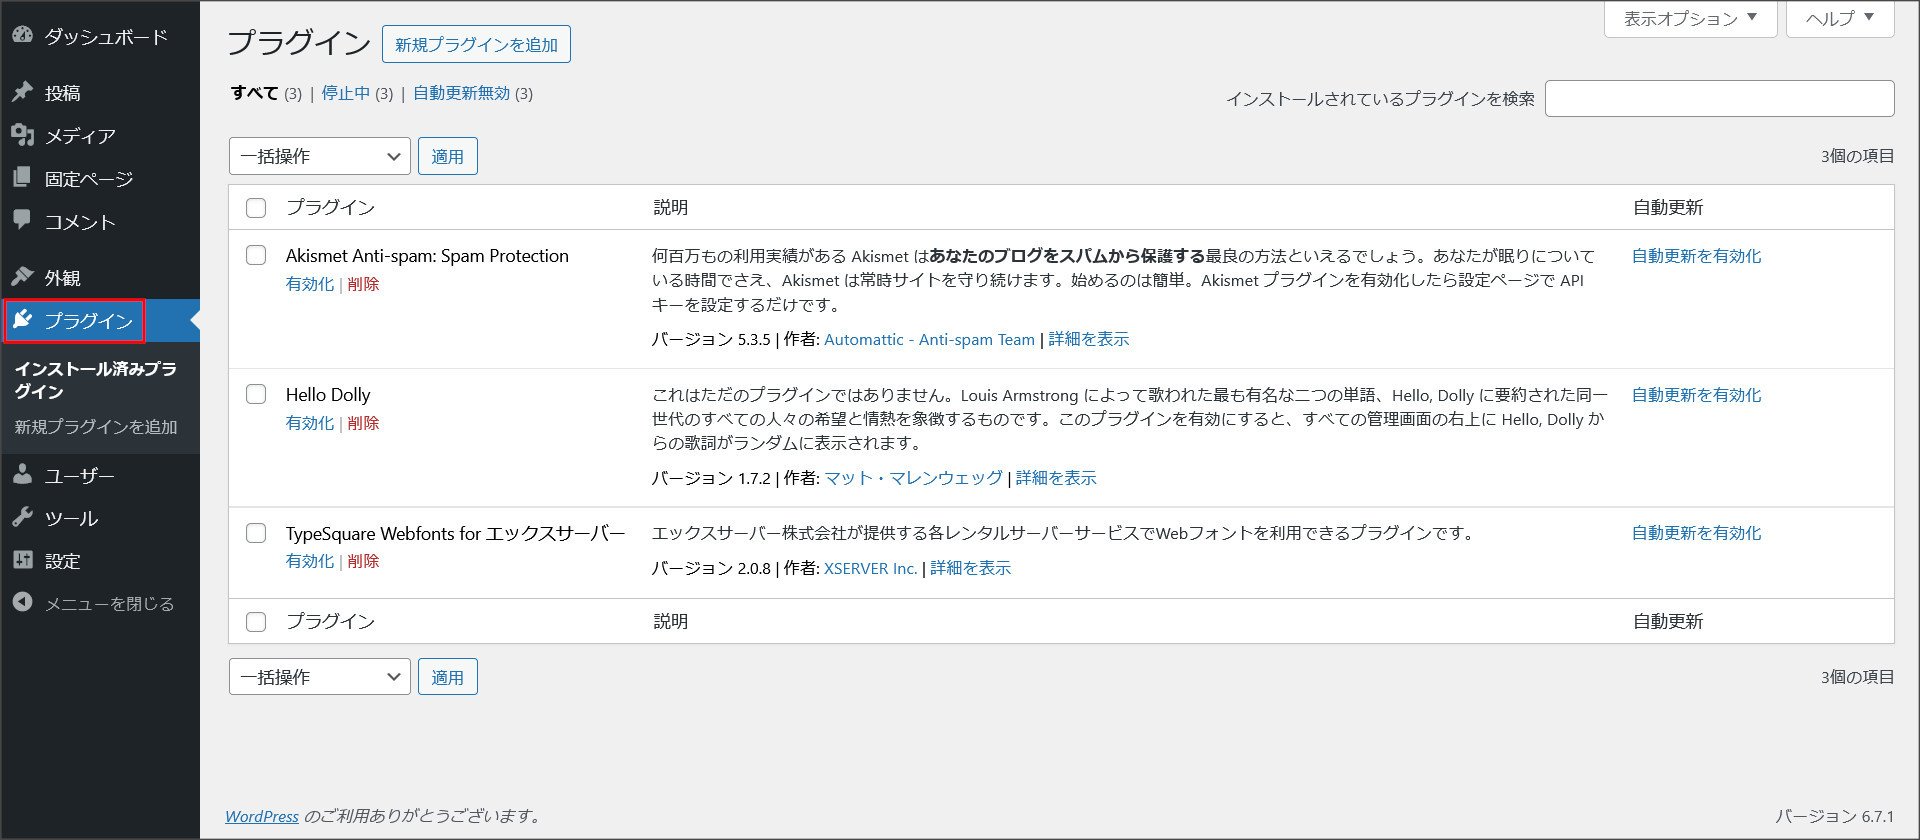Select インストール済みプラグイン submenu item
The height and width of the screenshot is (840, 1920).
coord(95,380)
